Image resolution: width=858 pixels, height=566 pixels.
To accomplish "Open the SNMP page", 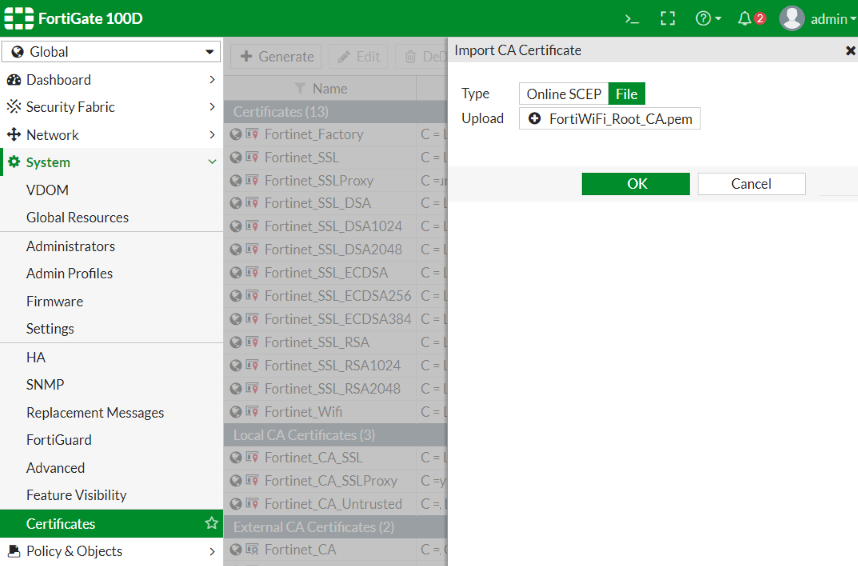I will tap(45, 384).
